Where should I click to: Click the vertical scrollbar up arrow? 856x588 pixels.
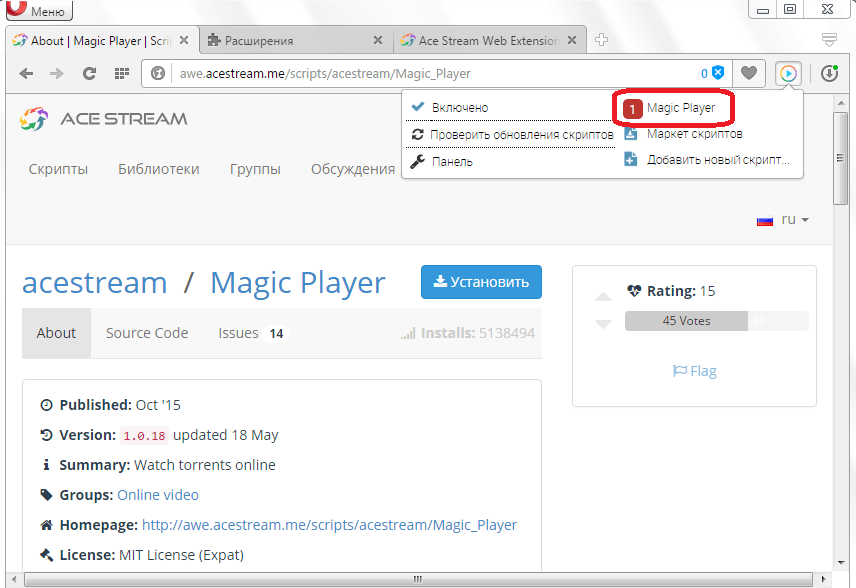[x=841, y=102]
